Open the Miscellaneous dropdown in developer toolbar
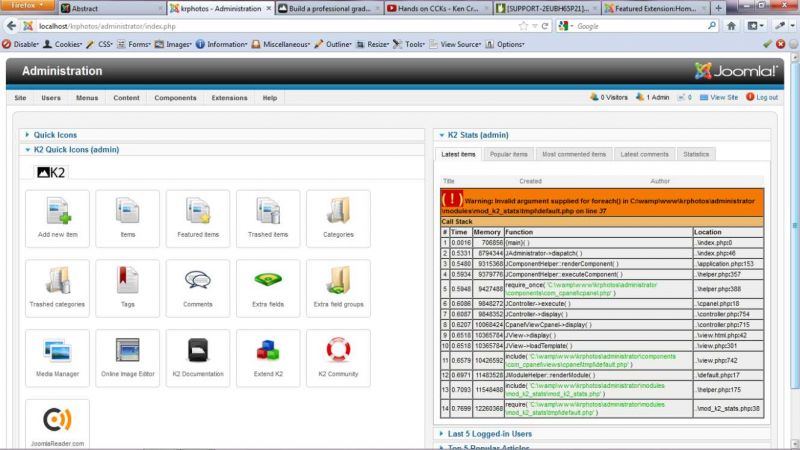800x450 pixels. point(281,44)
